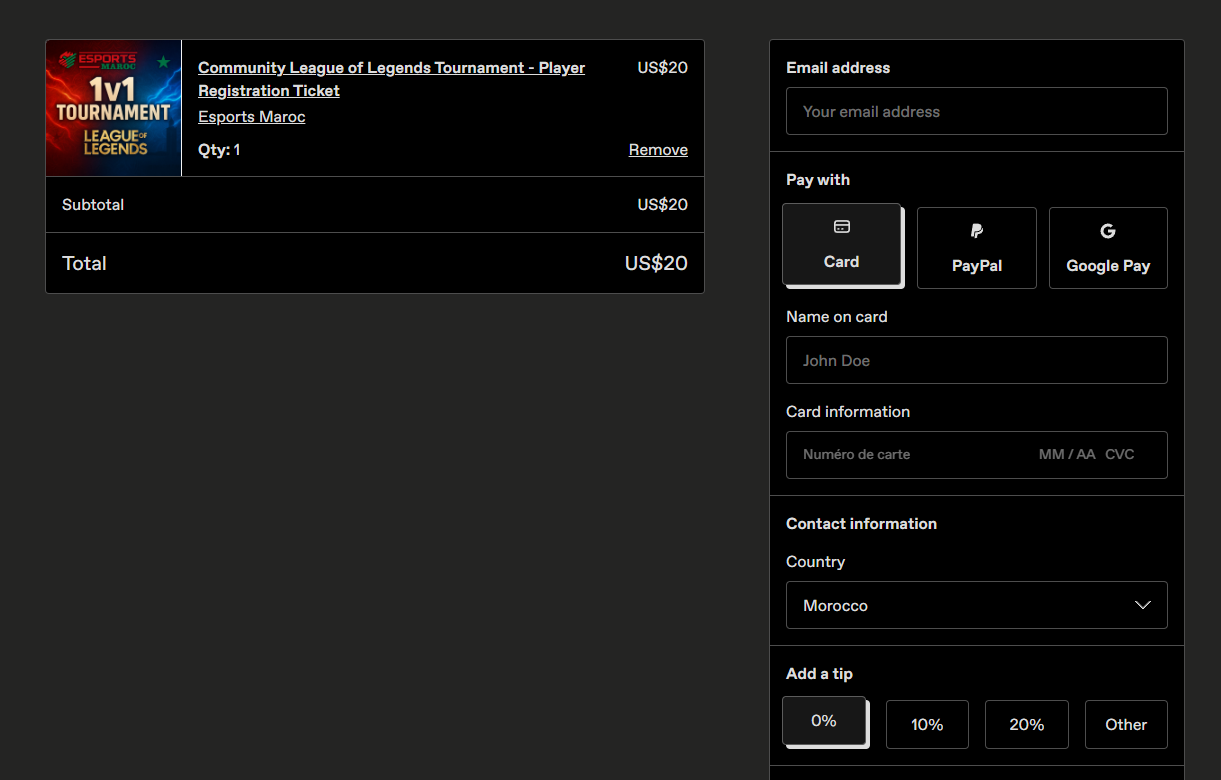Click the credit card icon

pyautogui.click(x=842, y=227)
